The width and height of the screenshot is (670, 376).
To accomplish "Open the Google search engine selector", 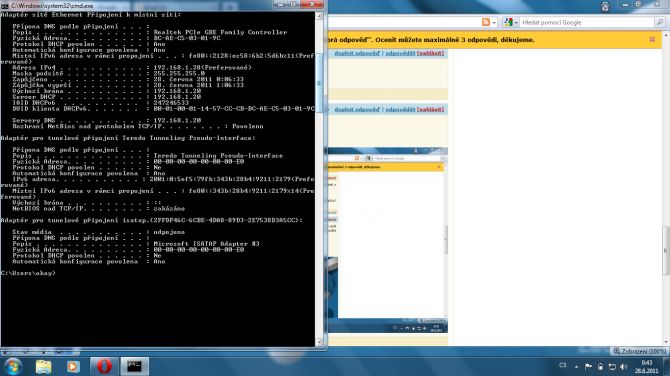I will coord(510,22).
